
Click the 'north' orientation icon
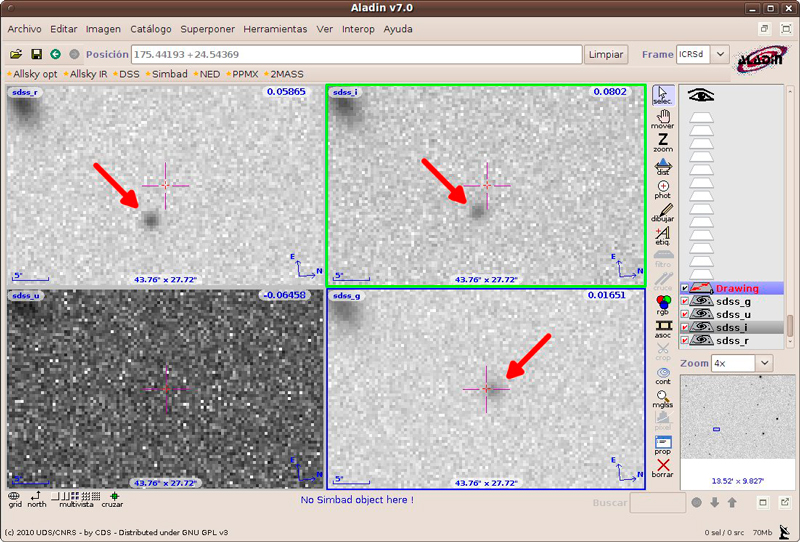pyautogui.click(x=36, y=499)
